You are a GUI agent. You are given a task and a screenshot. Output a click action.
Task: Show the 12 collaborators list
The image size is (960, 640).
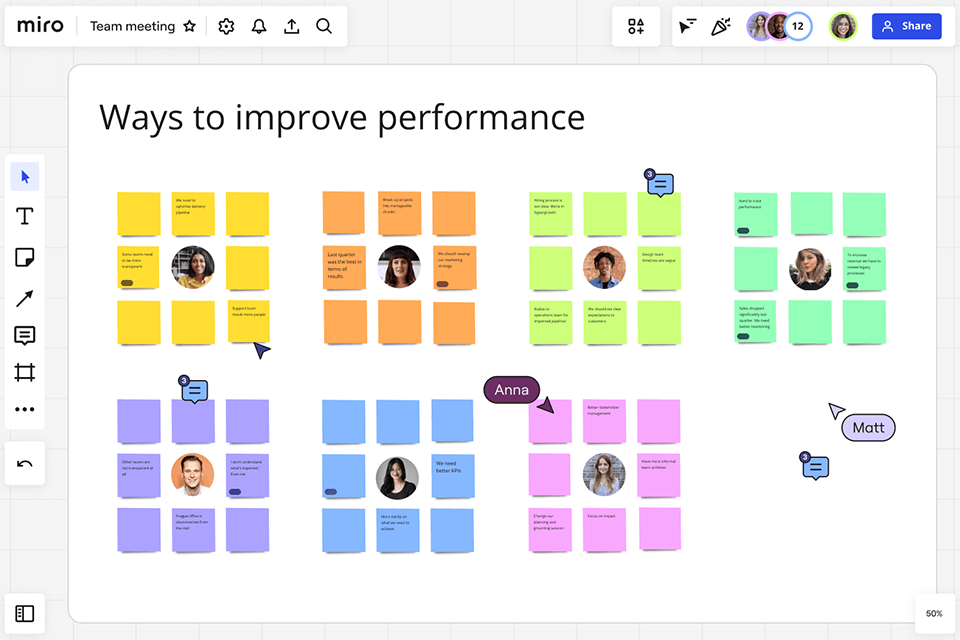point(798,26)
